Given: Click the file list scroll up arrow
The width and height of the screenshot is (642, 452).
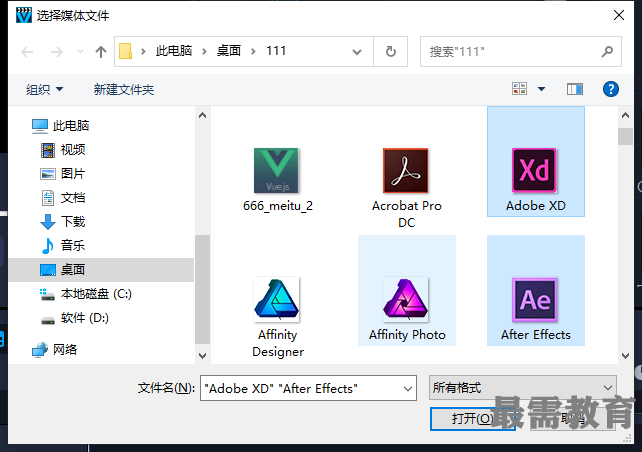Looking at the screenshot, I should coord(625,115).
